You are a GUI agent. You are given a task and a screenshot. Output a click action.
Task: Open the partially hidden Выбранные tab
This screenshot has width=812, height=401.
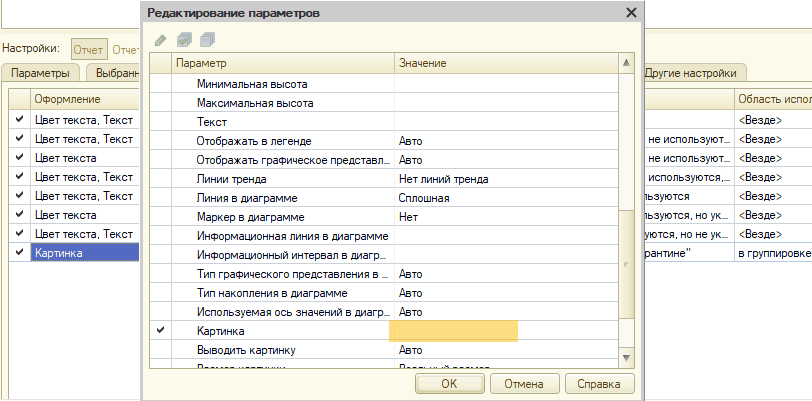[x=114, y=73]
